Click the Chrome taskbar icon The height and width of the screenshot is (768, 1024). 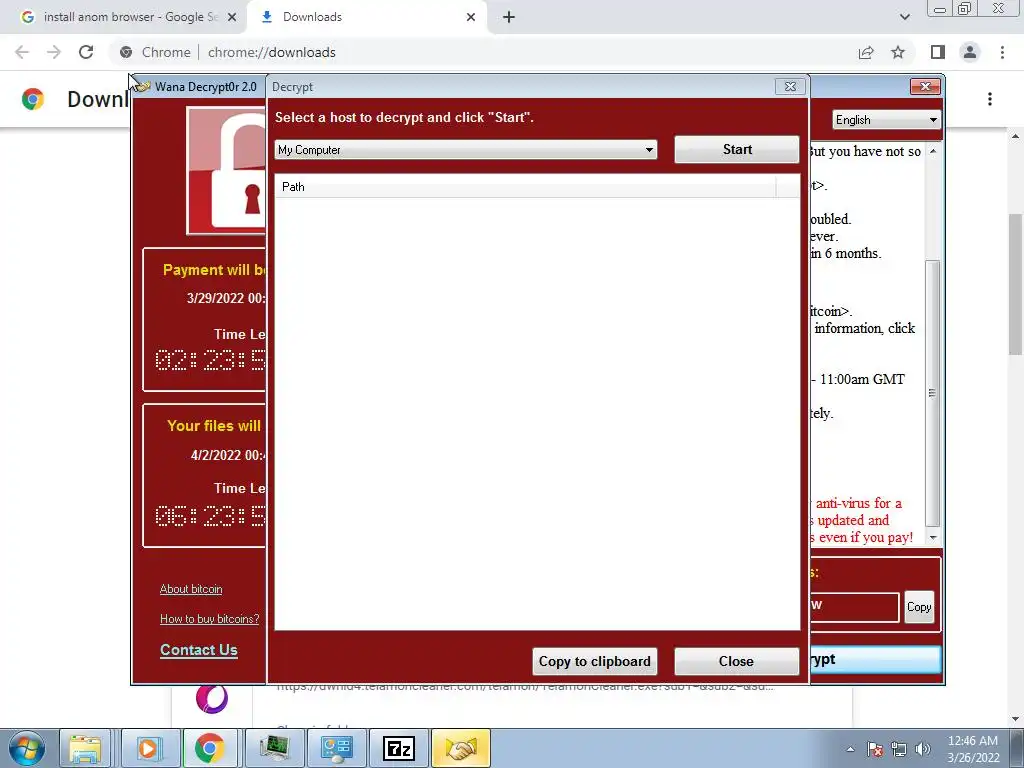click(x=209, y=748)
